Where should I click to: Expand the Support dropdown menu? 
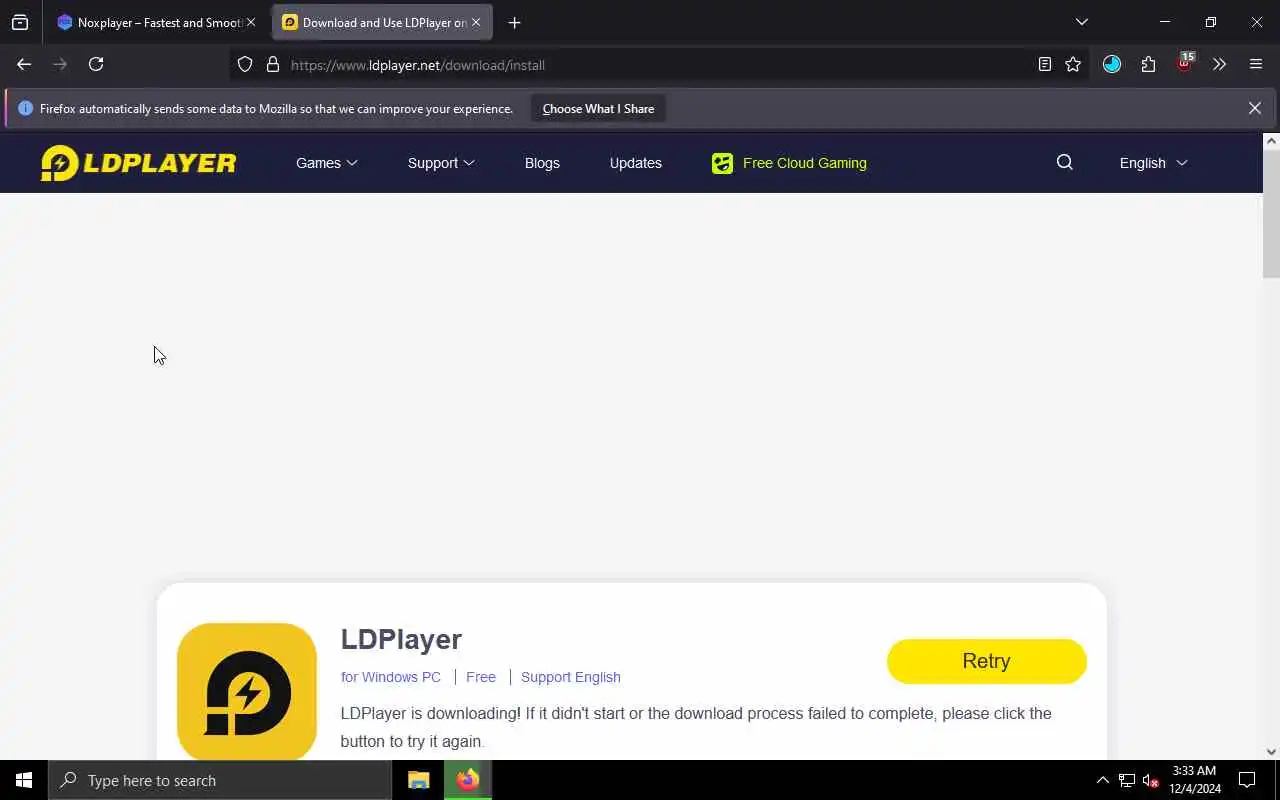(x=441, y=163)
